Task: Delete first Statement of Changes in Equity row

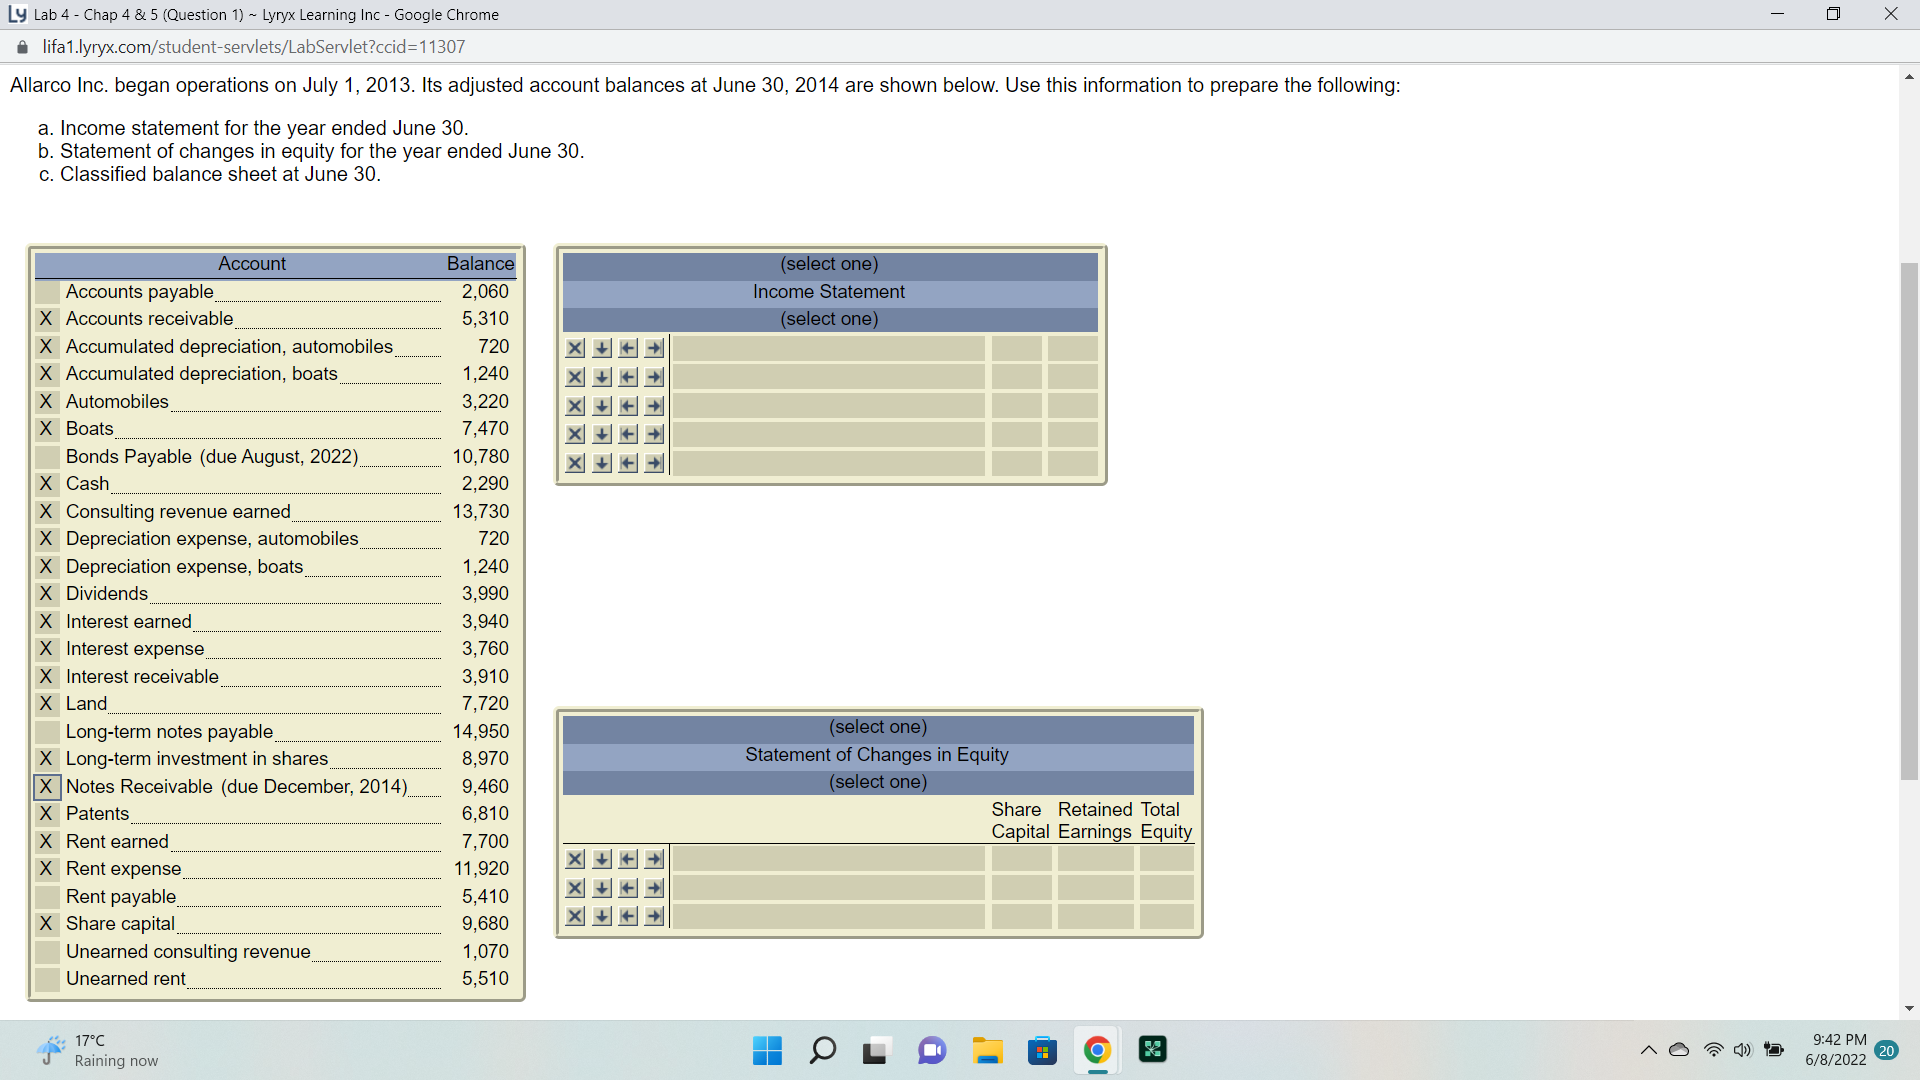Action: coord(575,859)
